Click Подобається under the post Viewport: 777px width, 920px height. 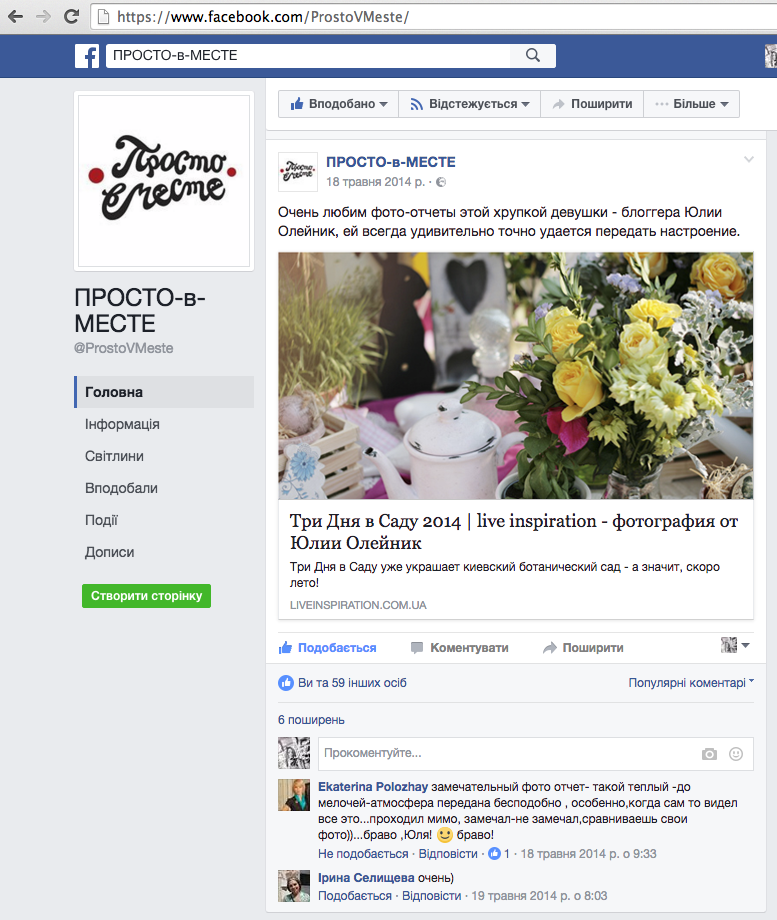[x=327, y=648]
